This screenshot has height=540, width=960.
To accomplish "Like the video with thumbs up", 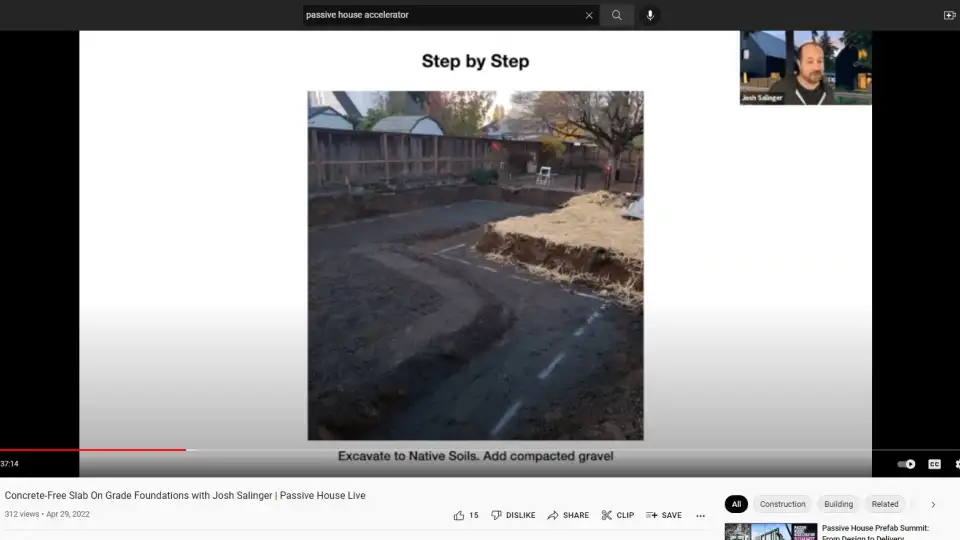I will [x=460, y=515].
